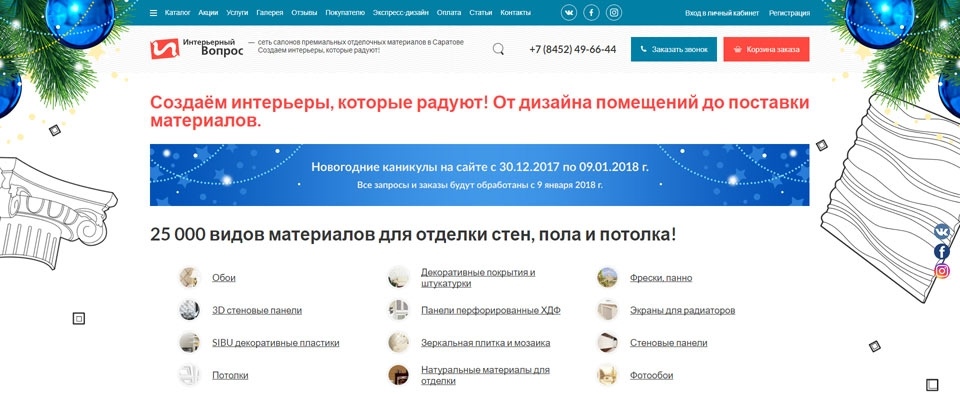Screen dimensions: 960x394
Task: Open the Экраны для радиаторов link
Action: click(x=683, y=310)
